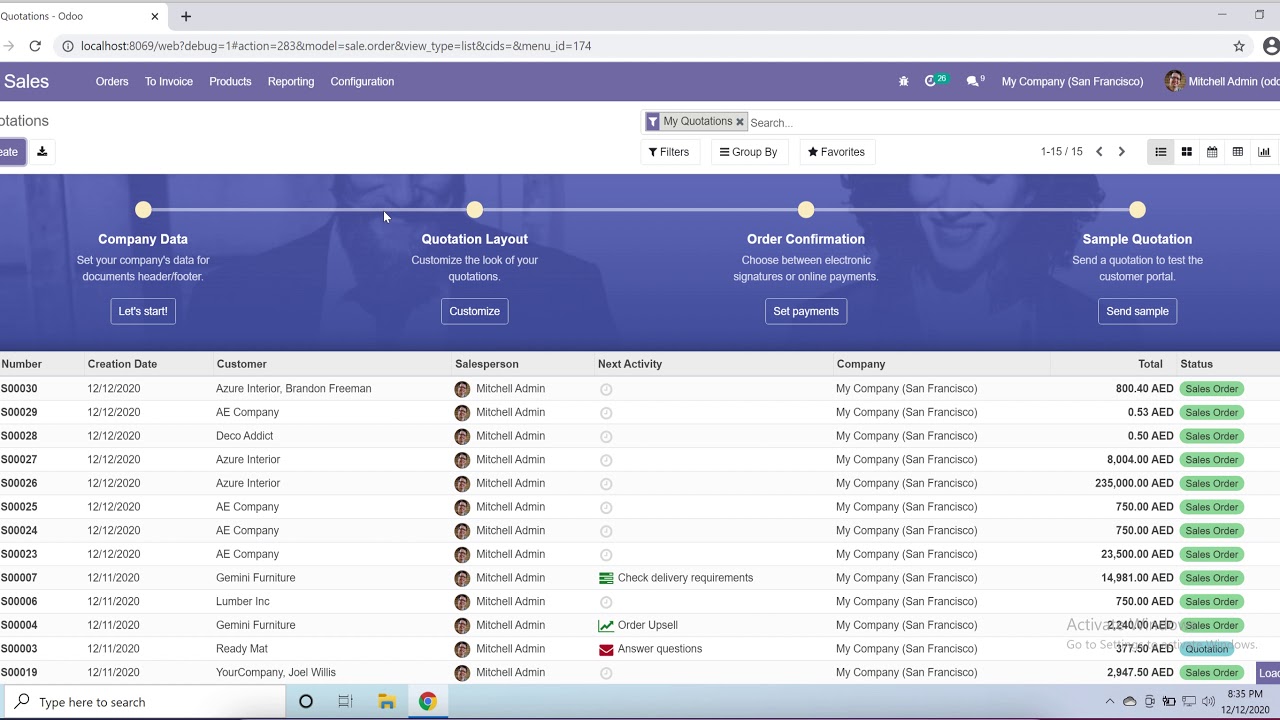Click the 235,000.00 AED total cell

point(1134,483)
